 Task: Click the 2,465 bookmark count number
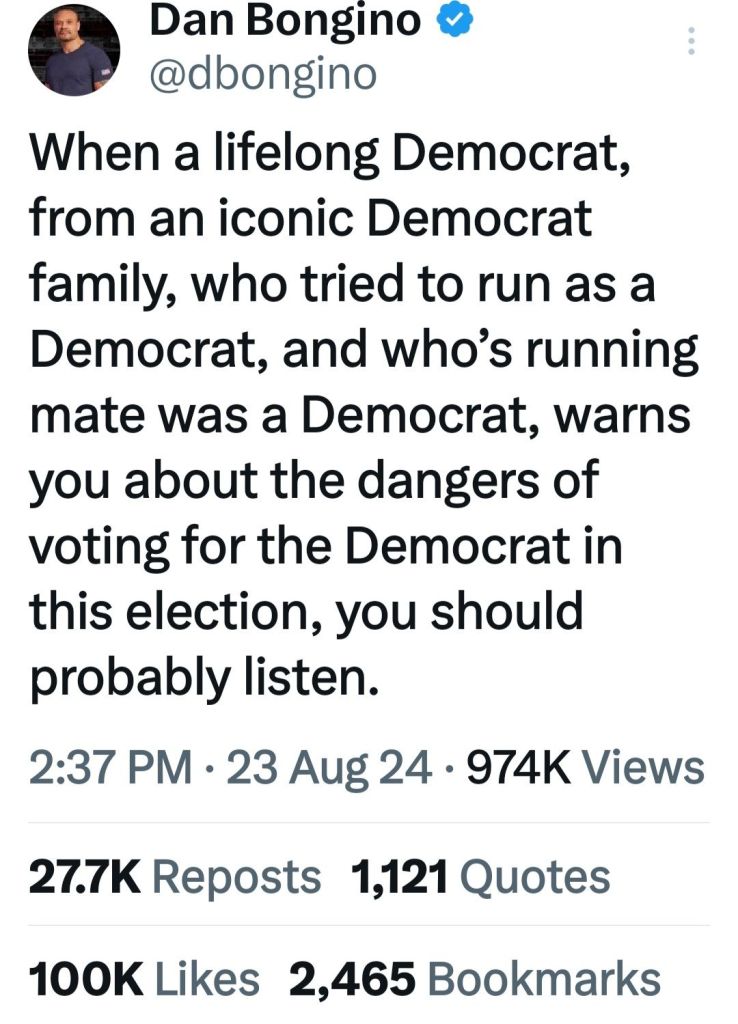point(352,979)
